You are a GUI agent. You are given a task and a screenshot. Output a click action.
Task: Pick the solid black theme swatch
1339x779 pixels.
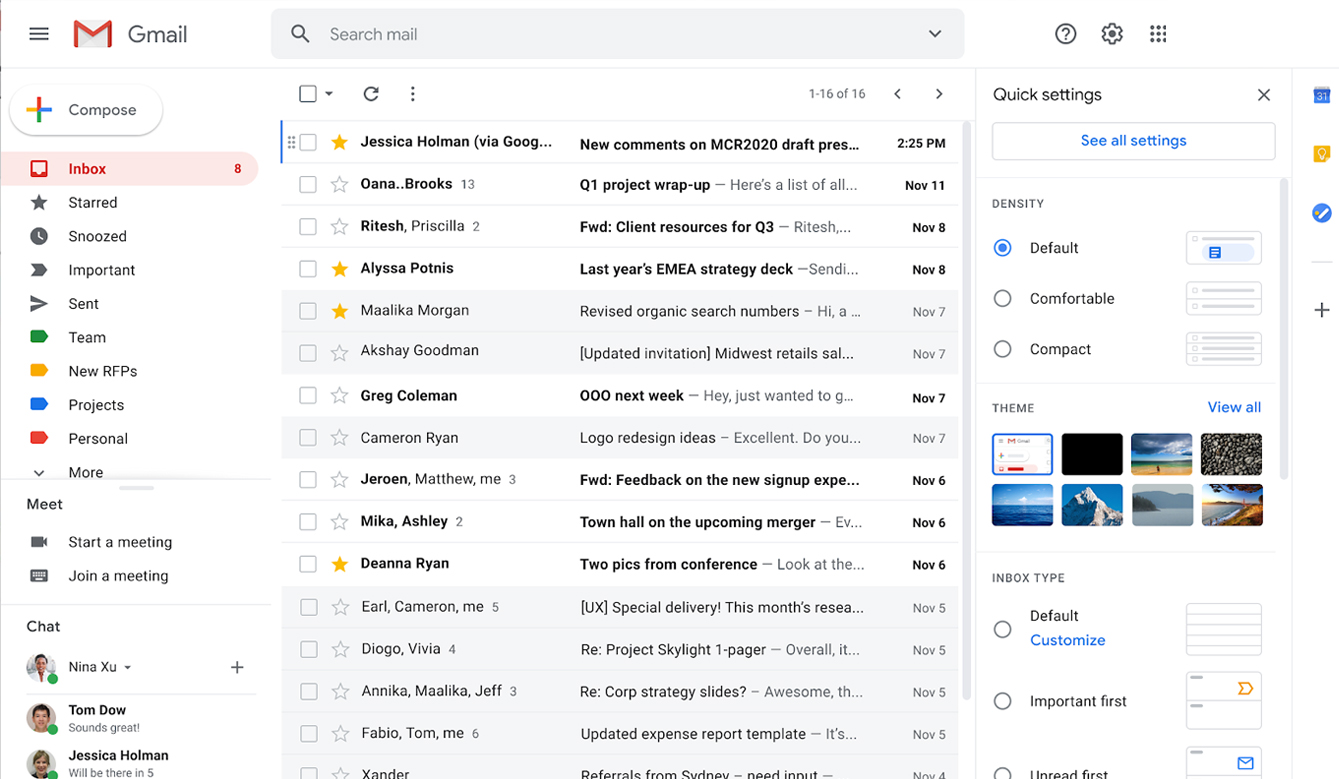tap(1091, 454)
